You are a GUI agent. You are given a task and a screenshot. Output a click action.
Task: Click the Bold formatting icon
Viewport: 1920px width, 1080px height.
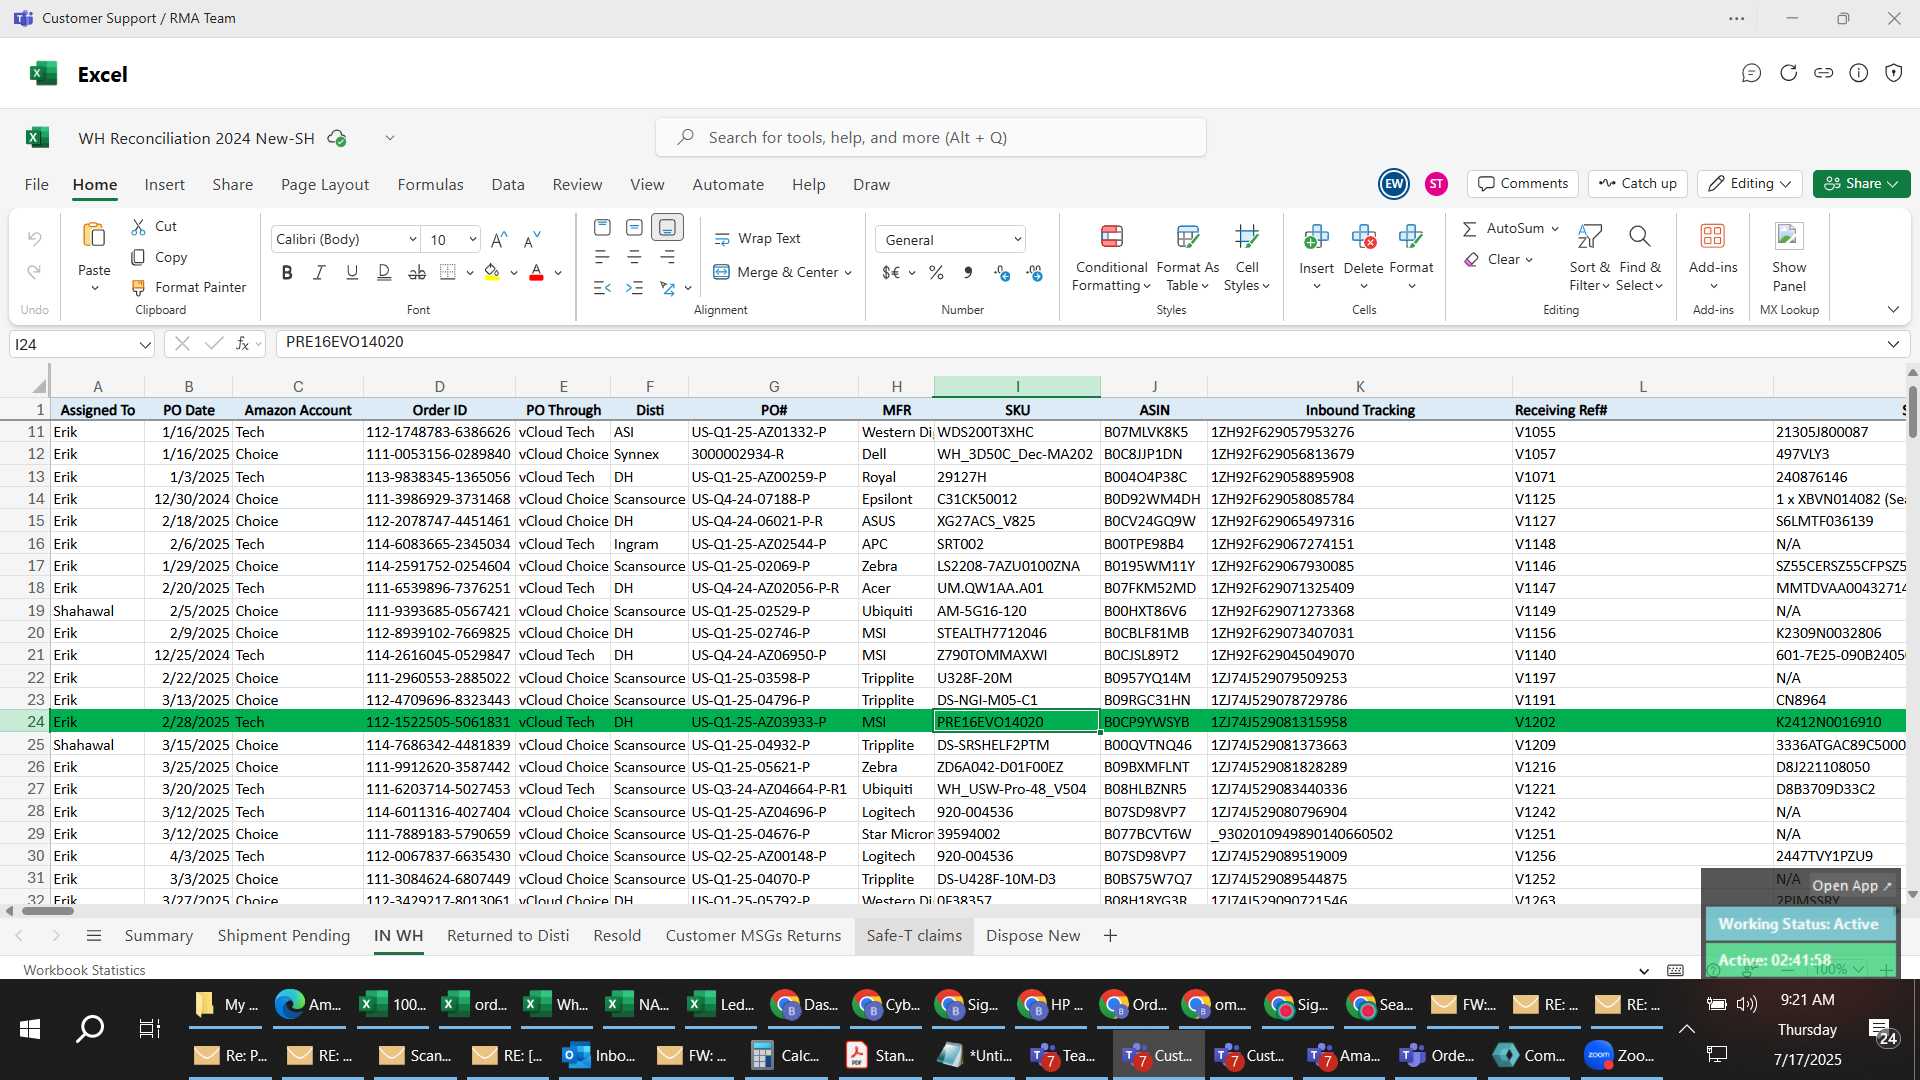(287, 272)
